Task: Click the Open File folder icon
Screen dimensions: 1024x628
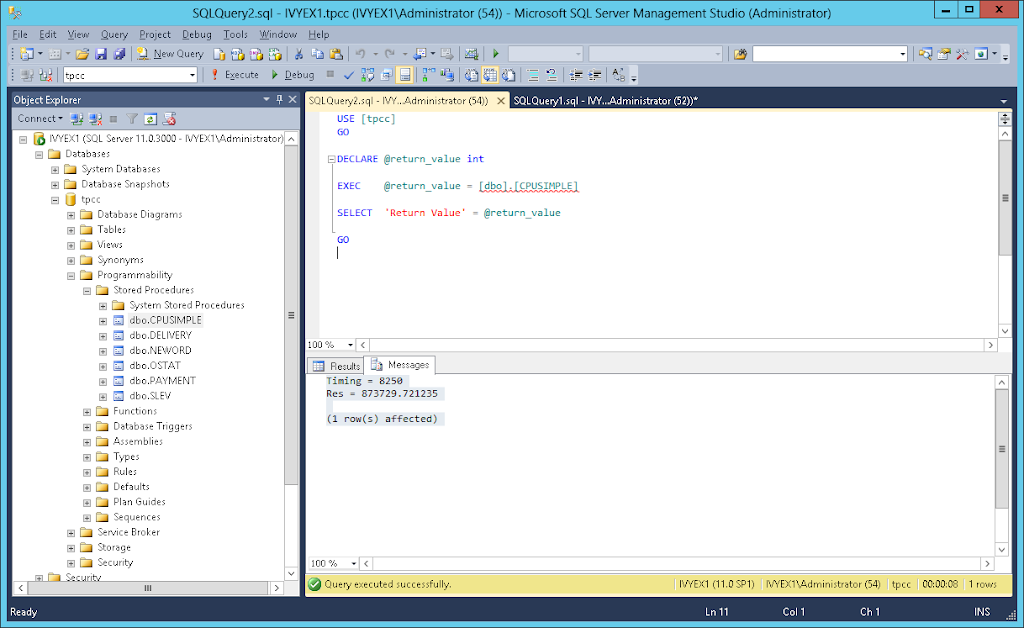Action: click(82, 54)
